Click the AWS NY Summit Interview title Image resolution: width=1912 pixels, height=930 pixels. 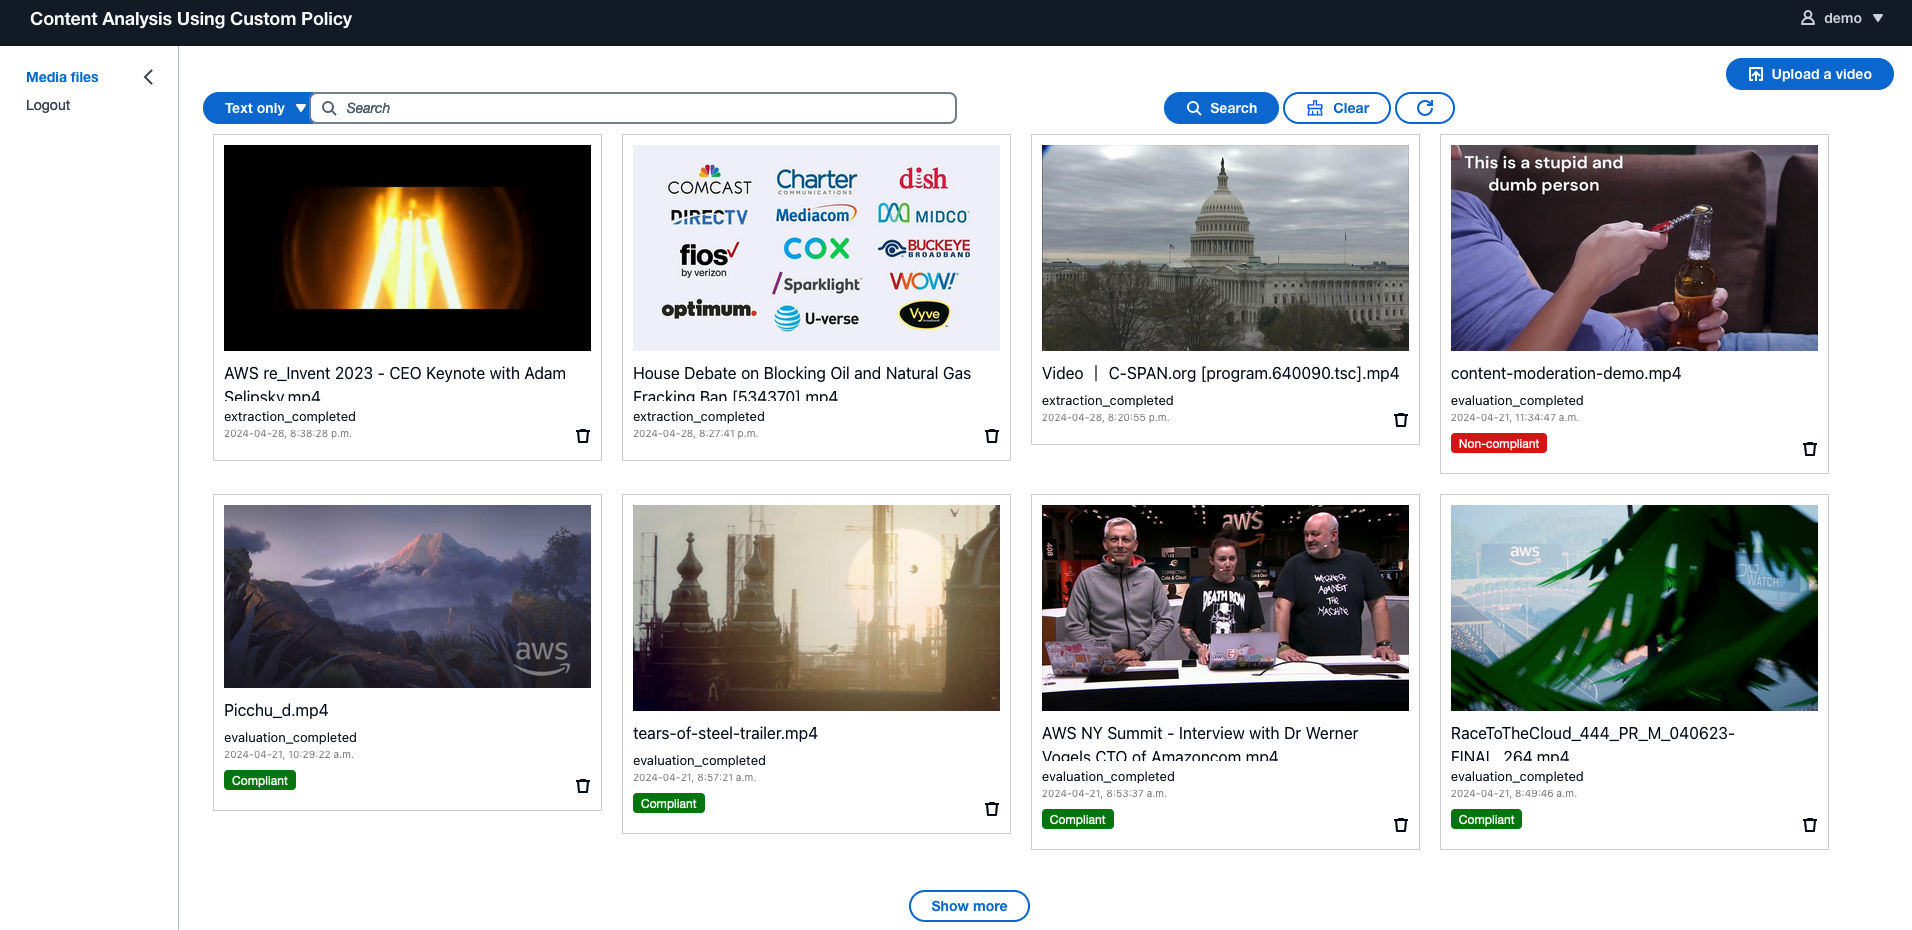[1200, 743]
